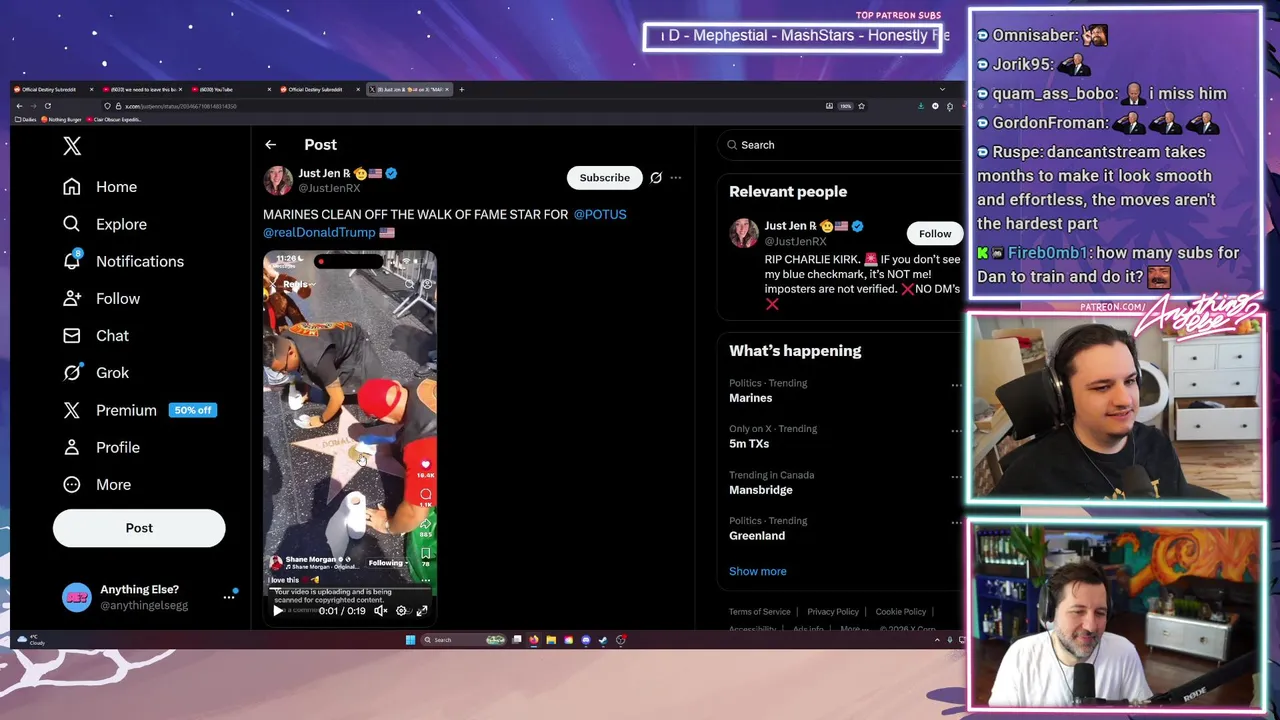This screenshot has height=720, width=1280.
Task: Reload the page in the browser
Action: (x=47, y=106)
